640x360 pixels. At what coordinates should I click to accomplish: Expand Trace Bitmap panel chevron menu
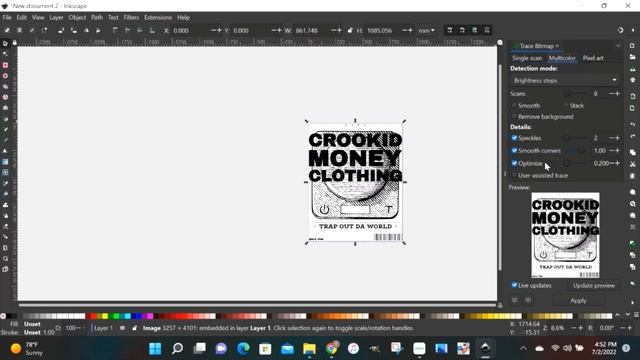click(x=618, y=46)
